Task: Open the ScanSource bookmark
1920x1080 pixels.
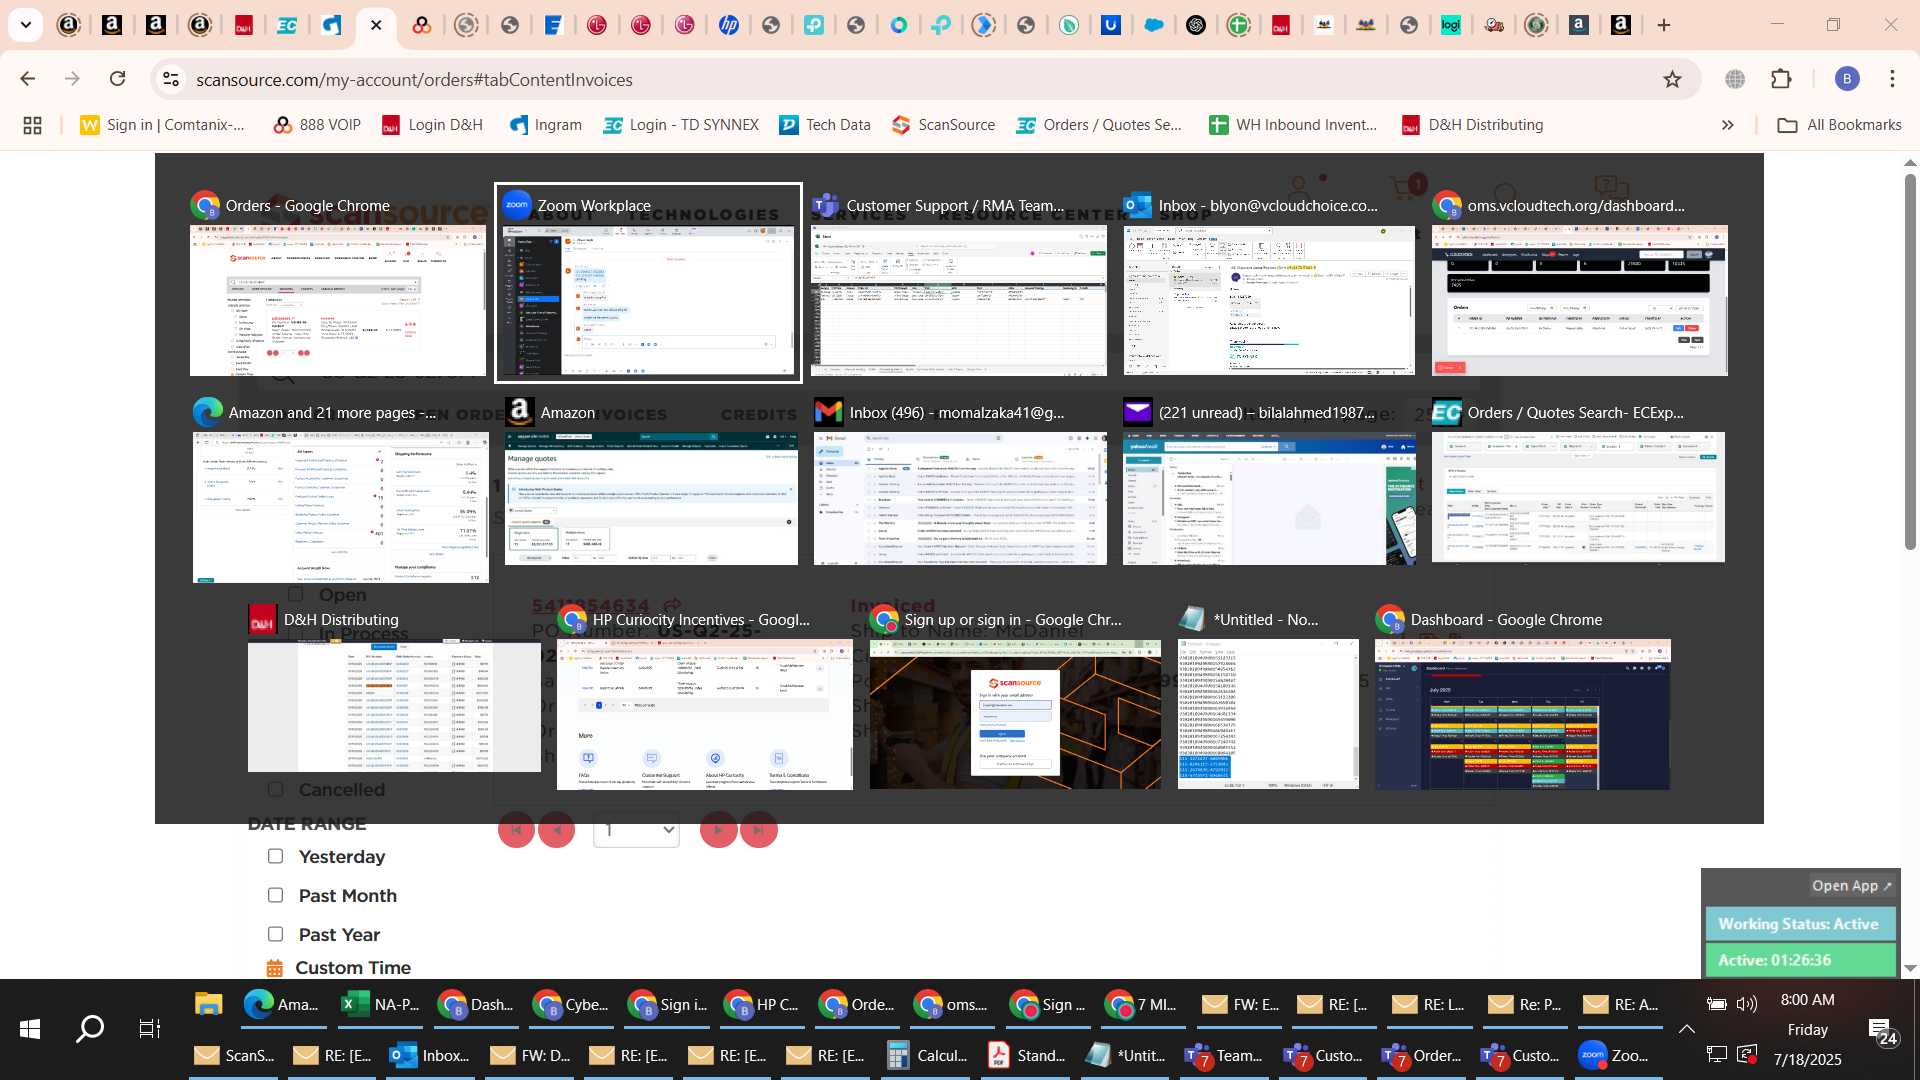Action: click(x=943, y=125)
